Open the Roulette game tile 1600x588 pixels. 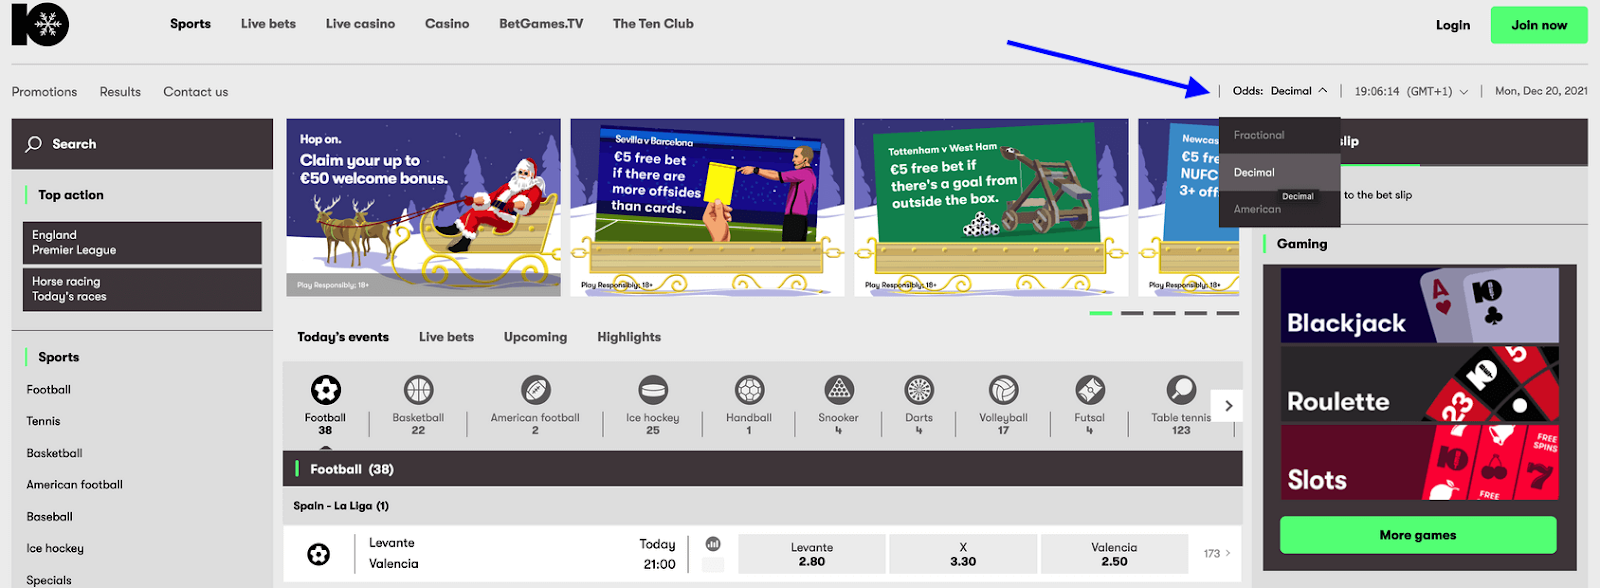(1419, 384)
